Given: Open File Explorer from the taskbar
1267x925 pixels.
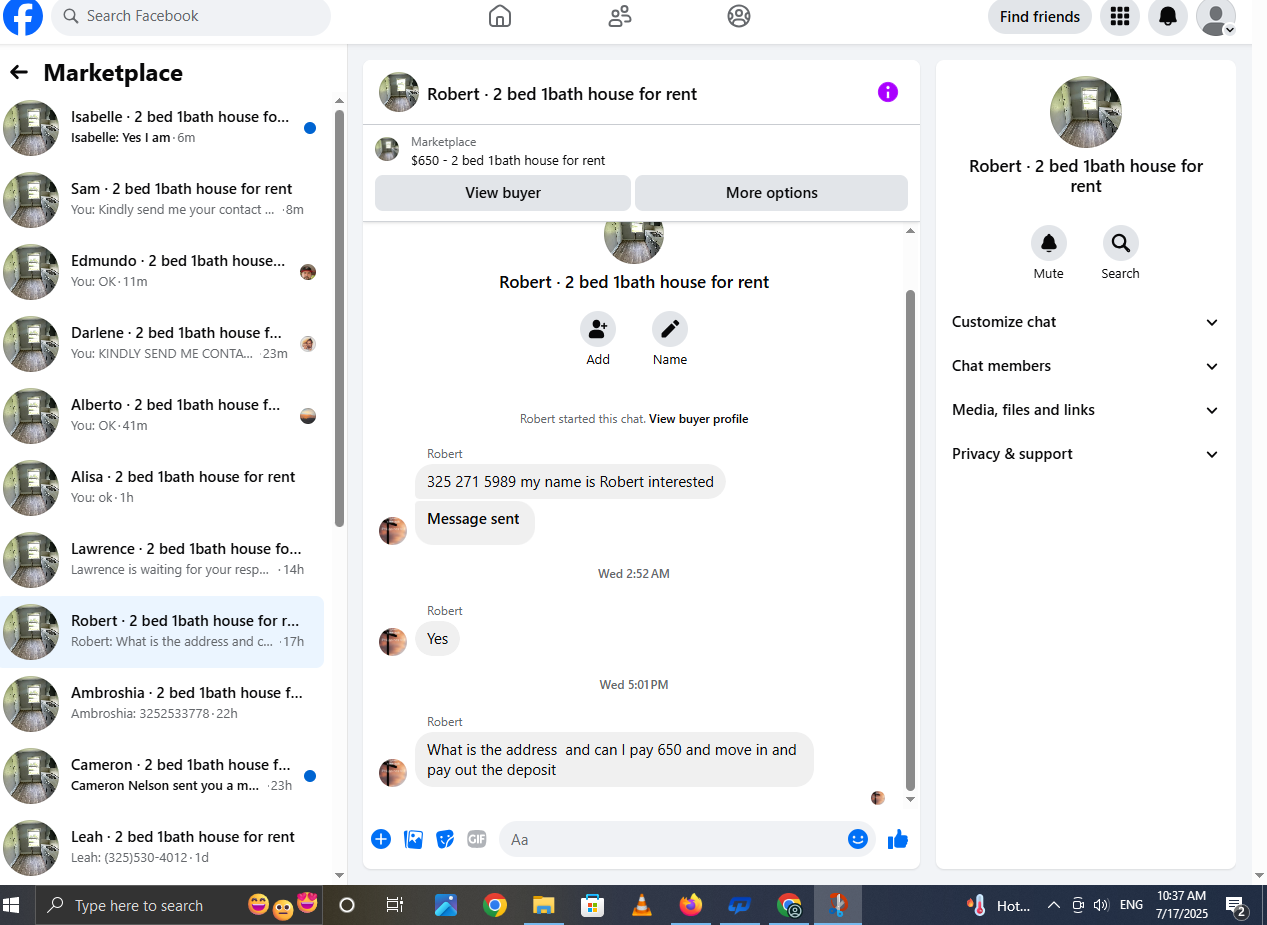Looking at the screenshot, I should tap(543, 905).
